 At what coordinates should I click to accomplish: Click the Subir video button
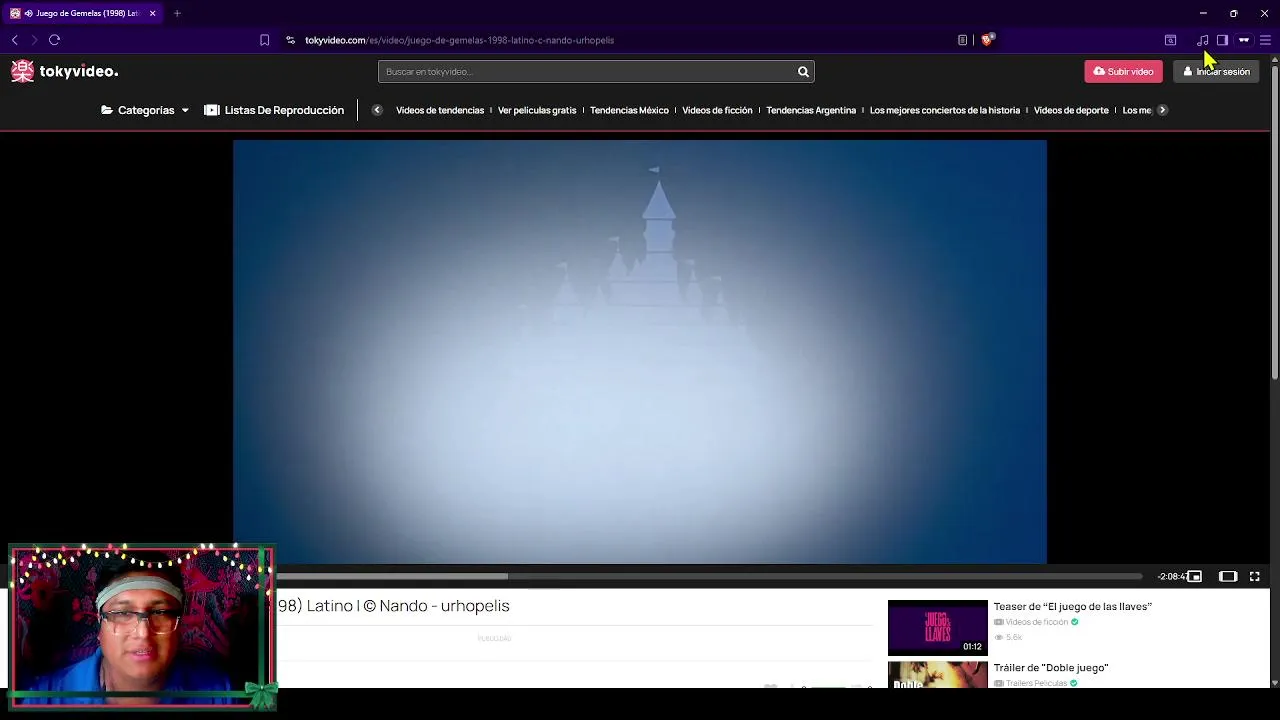pyautogui.click(x=1123, y=72)
